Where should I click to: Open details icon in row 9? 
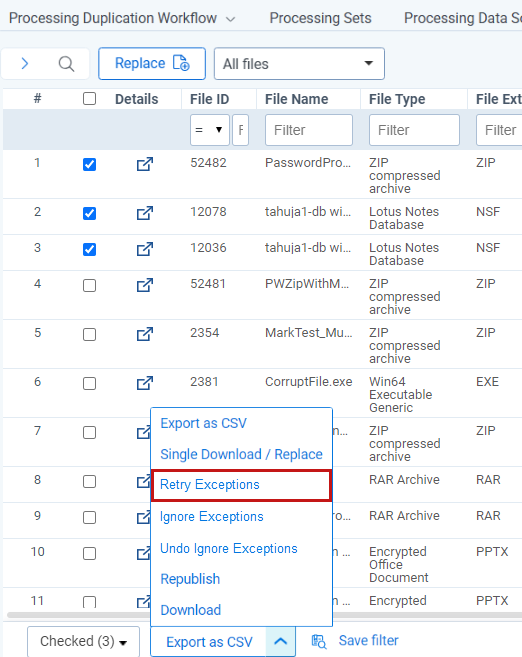(x=143, y=517)
